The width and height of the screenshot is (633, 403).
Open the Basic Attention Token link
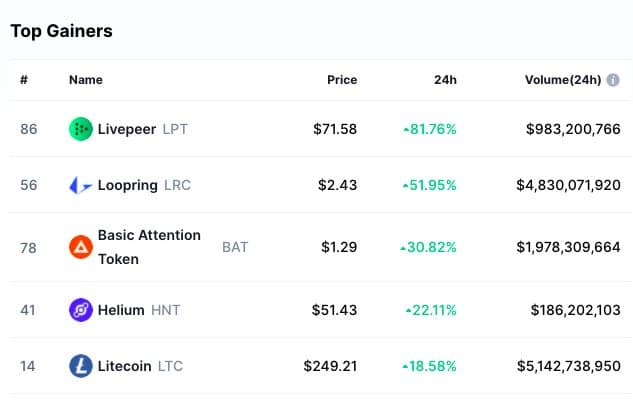pyautogui.click(x=149, y=246)
